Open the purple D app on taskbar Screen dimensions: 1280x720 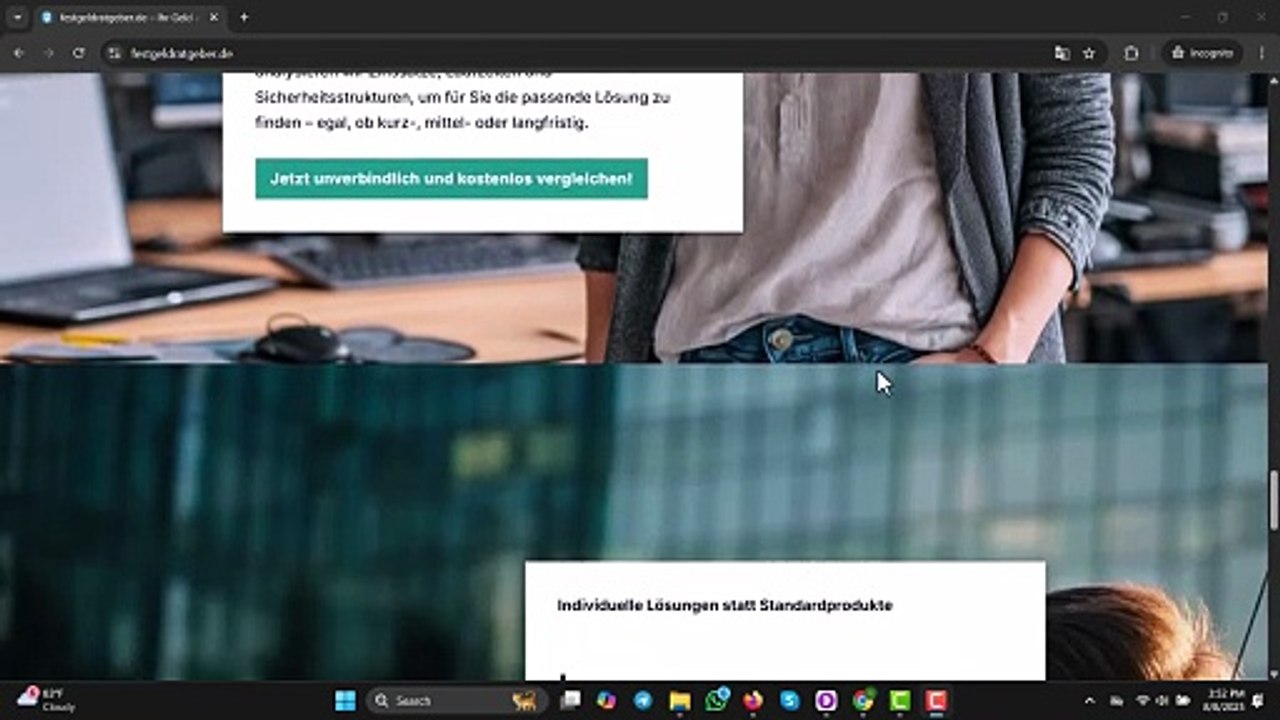click(x=826, y=700)
